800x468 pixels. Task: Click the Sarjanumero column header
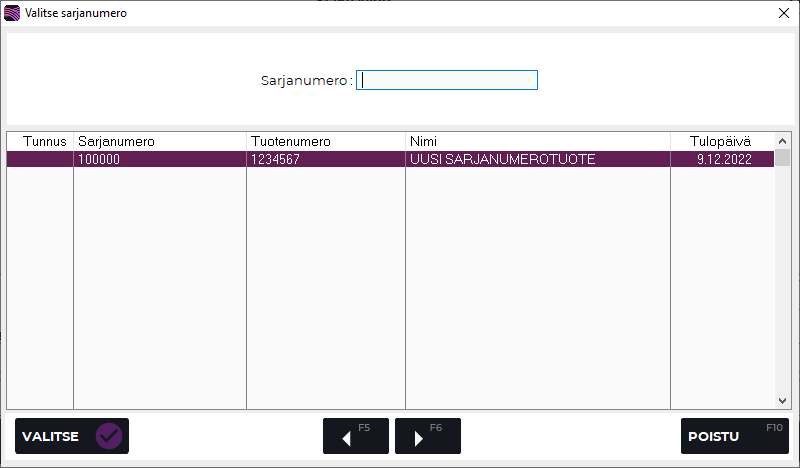pos(159,141)
